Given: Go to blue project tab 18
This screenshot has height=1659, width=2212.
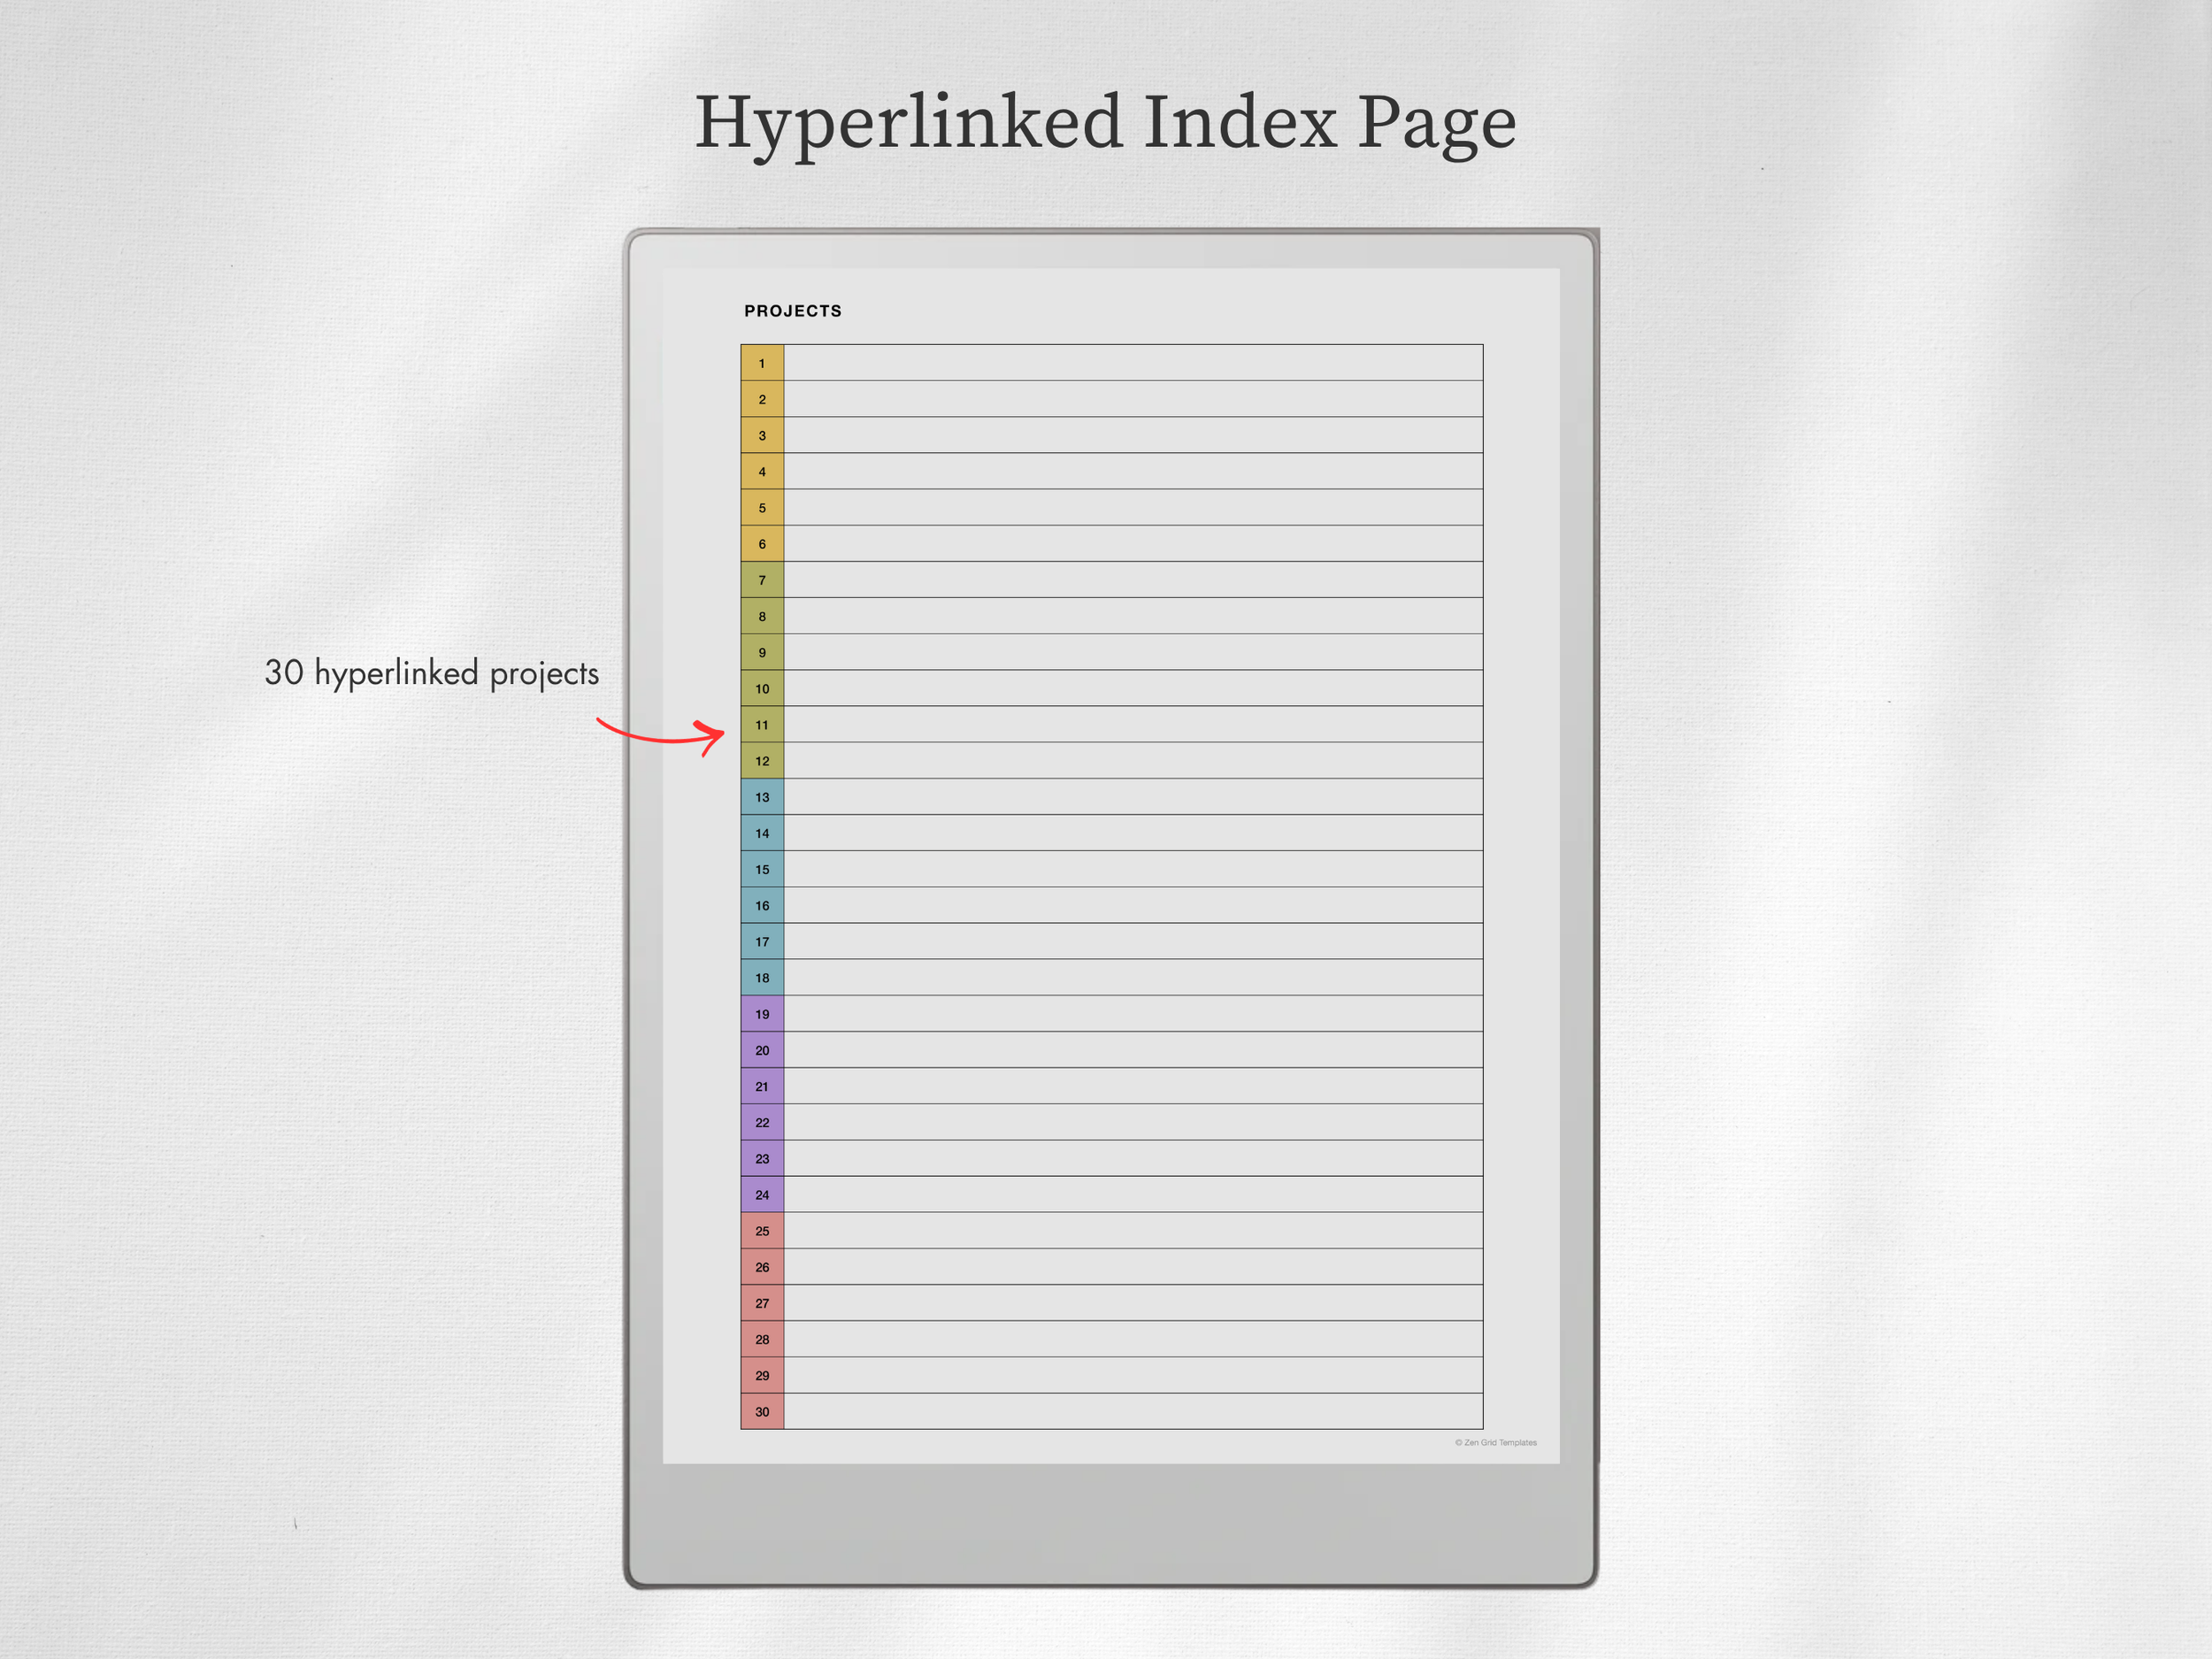Looking at the screenshot, I should tap(762, 977).
